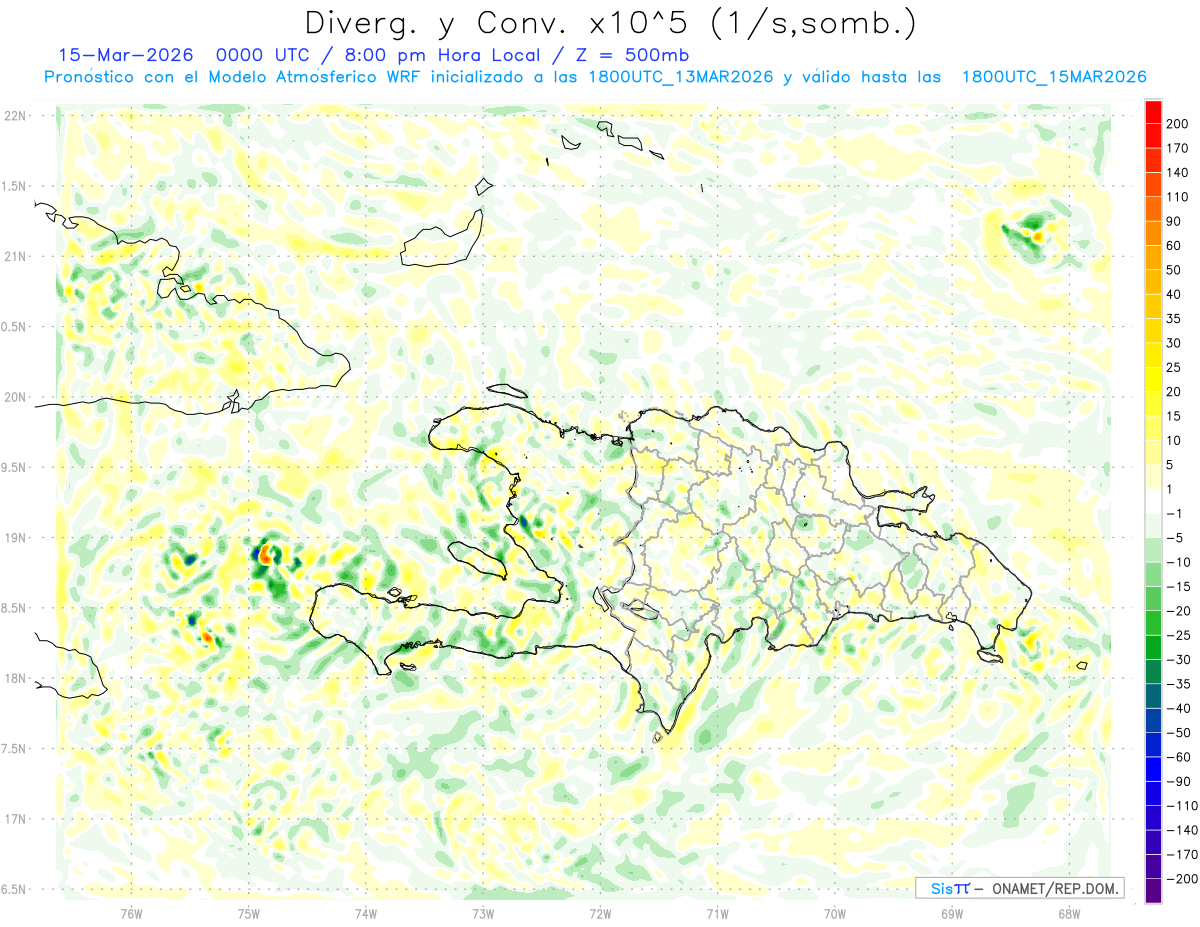Click the dark purple bottom swatch of the color scale

click(x=1153, y=891)
